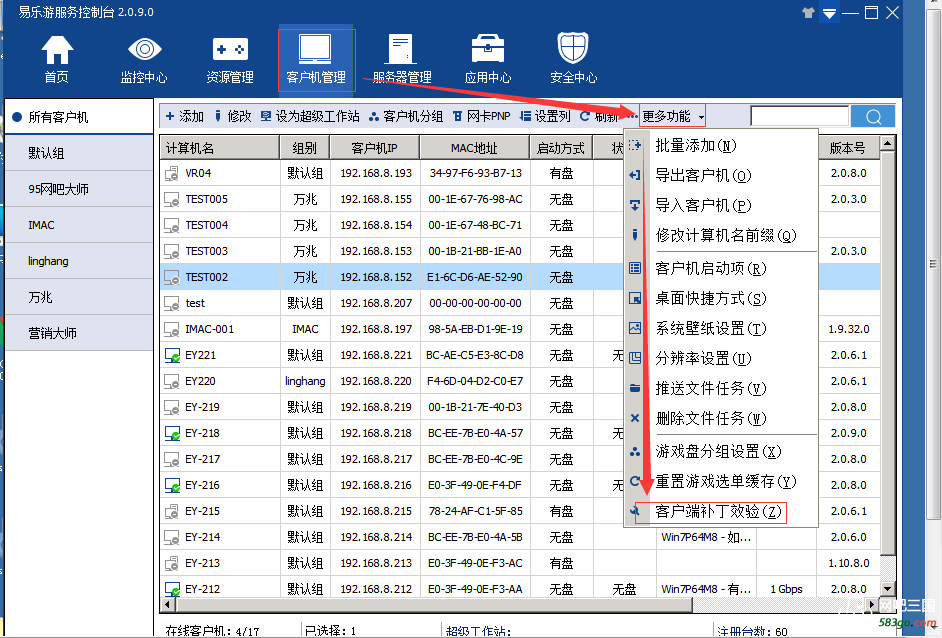Image resolution: width=942 pixels, height=638 pixels.
Task: Click 添加 in the toolbar
Action: point(185,117)
